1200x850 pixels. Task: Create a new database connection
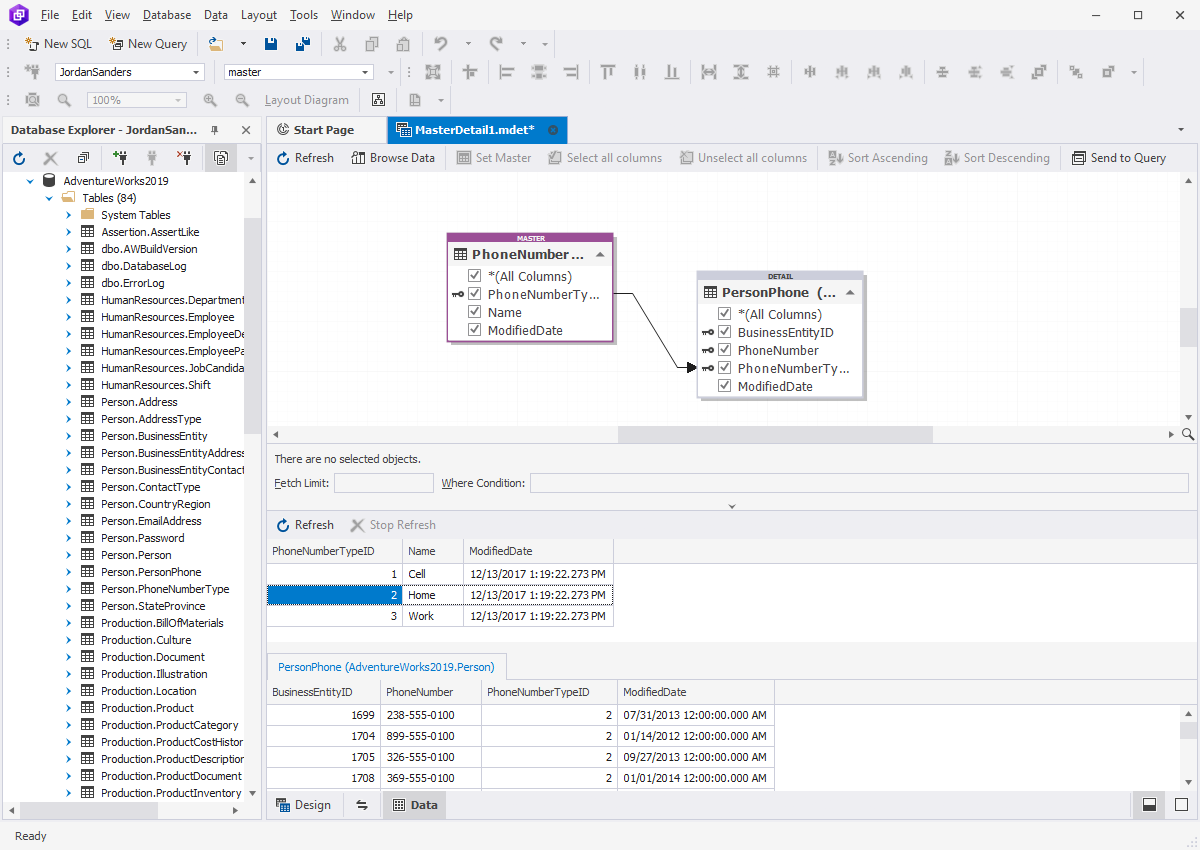[119, 157]
